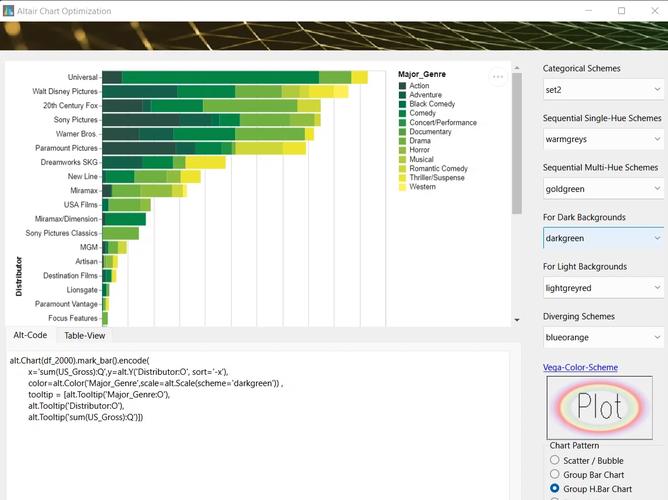
Task: Open the Categorical Schemes dropdown showing set2
Action: click(x=603, y=89)
